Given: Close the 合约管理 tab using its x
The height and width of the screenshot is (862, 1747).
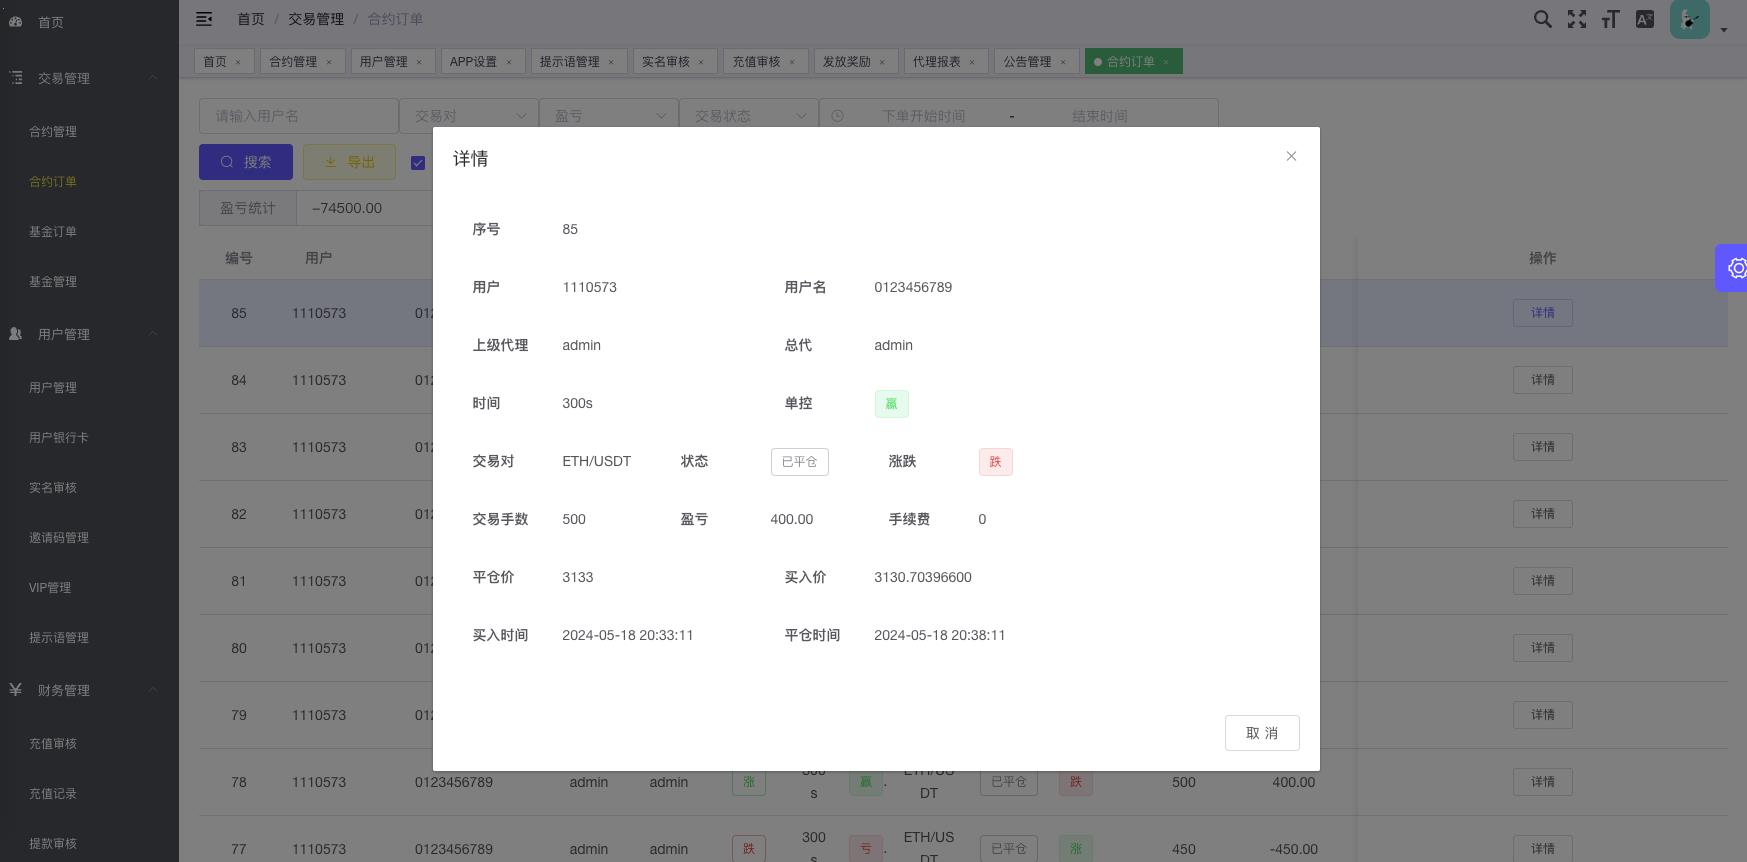Looking at the screenshot, I should pos(329,62).
